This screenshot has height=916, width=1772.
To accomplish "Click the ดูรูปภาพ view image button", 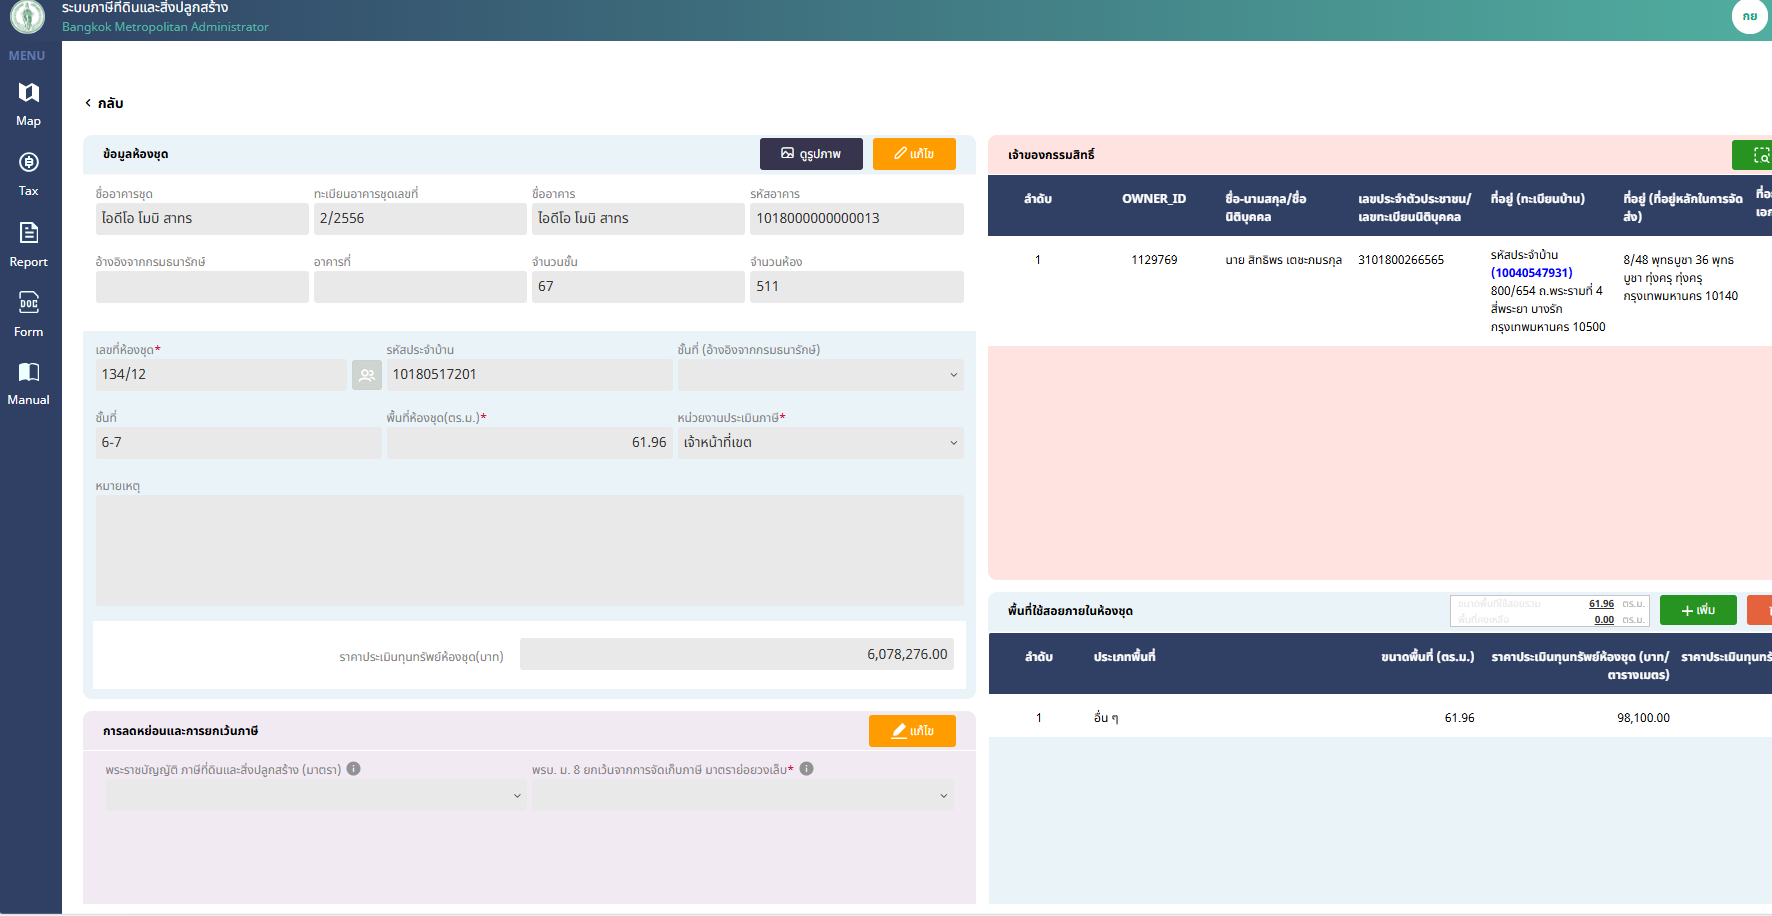I will [x=811, y=154].
